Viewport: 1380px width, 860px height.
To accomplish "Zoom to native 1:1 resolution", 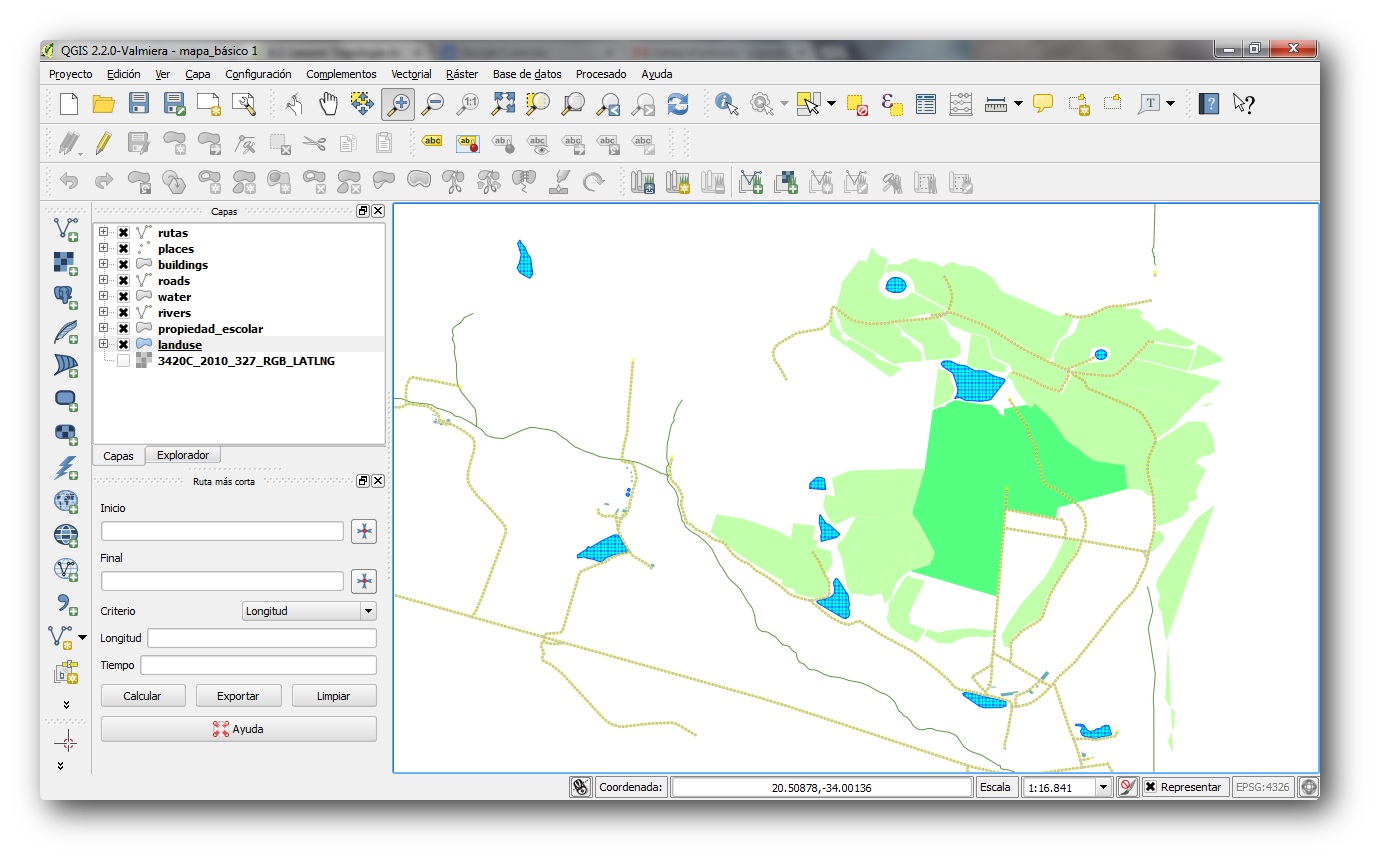I will [467, 103].
